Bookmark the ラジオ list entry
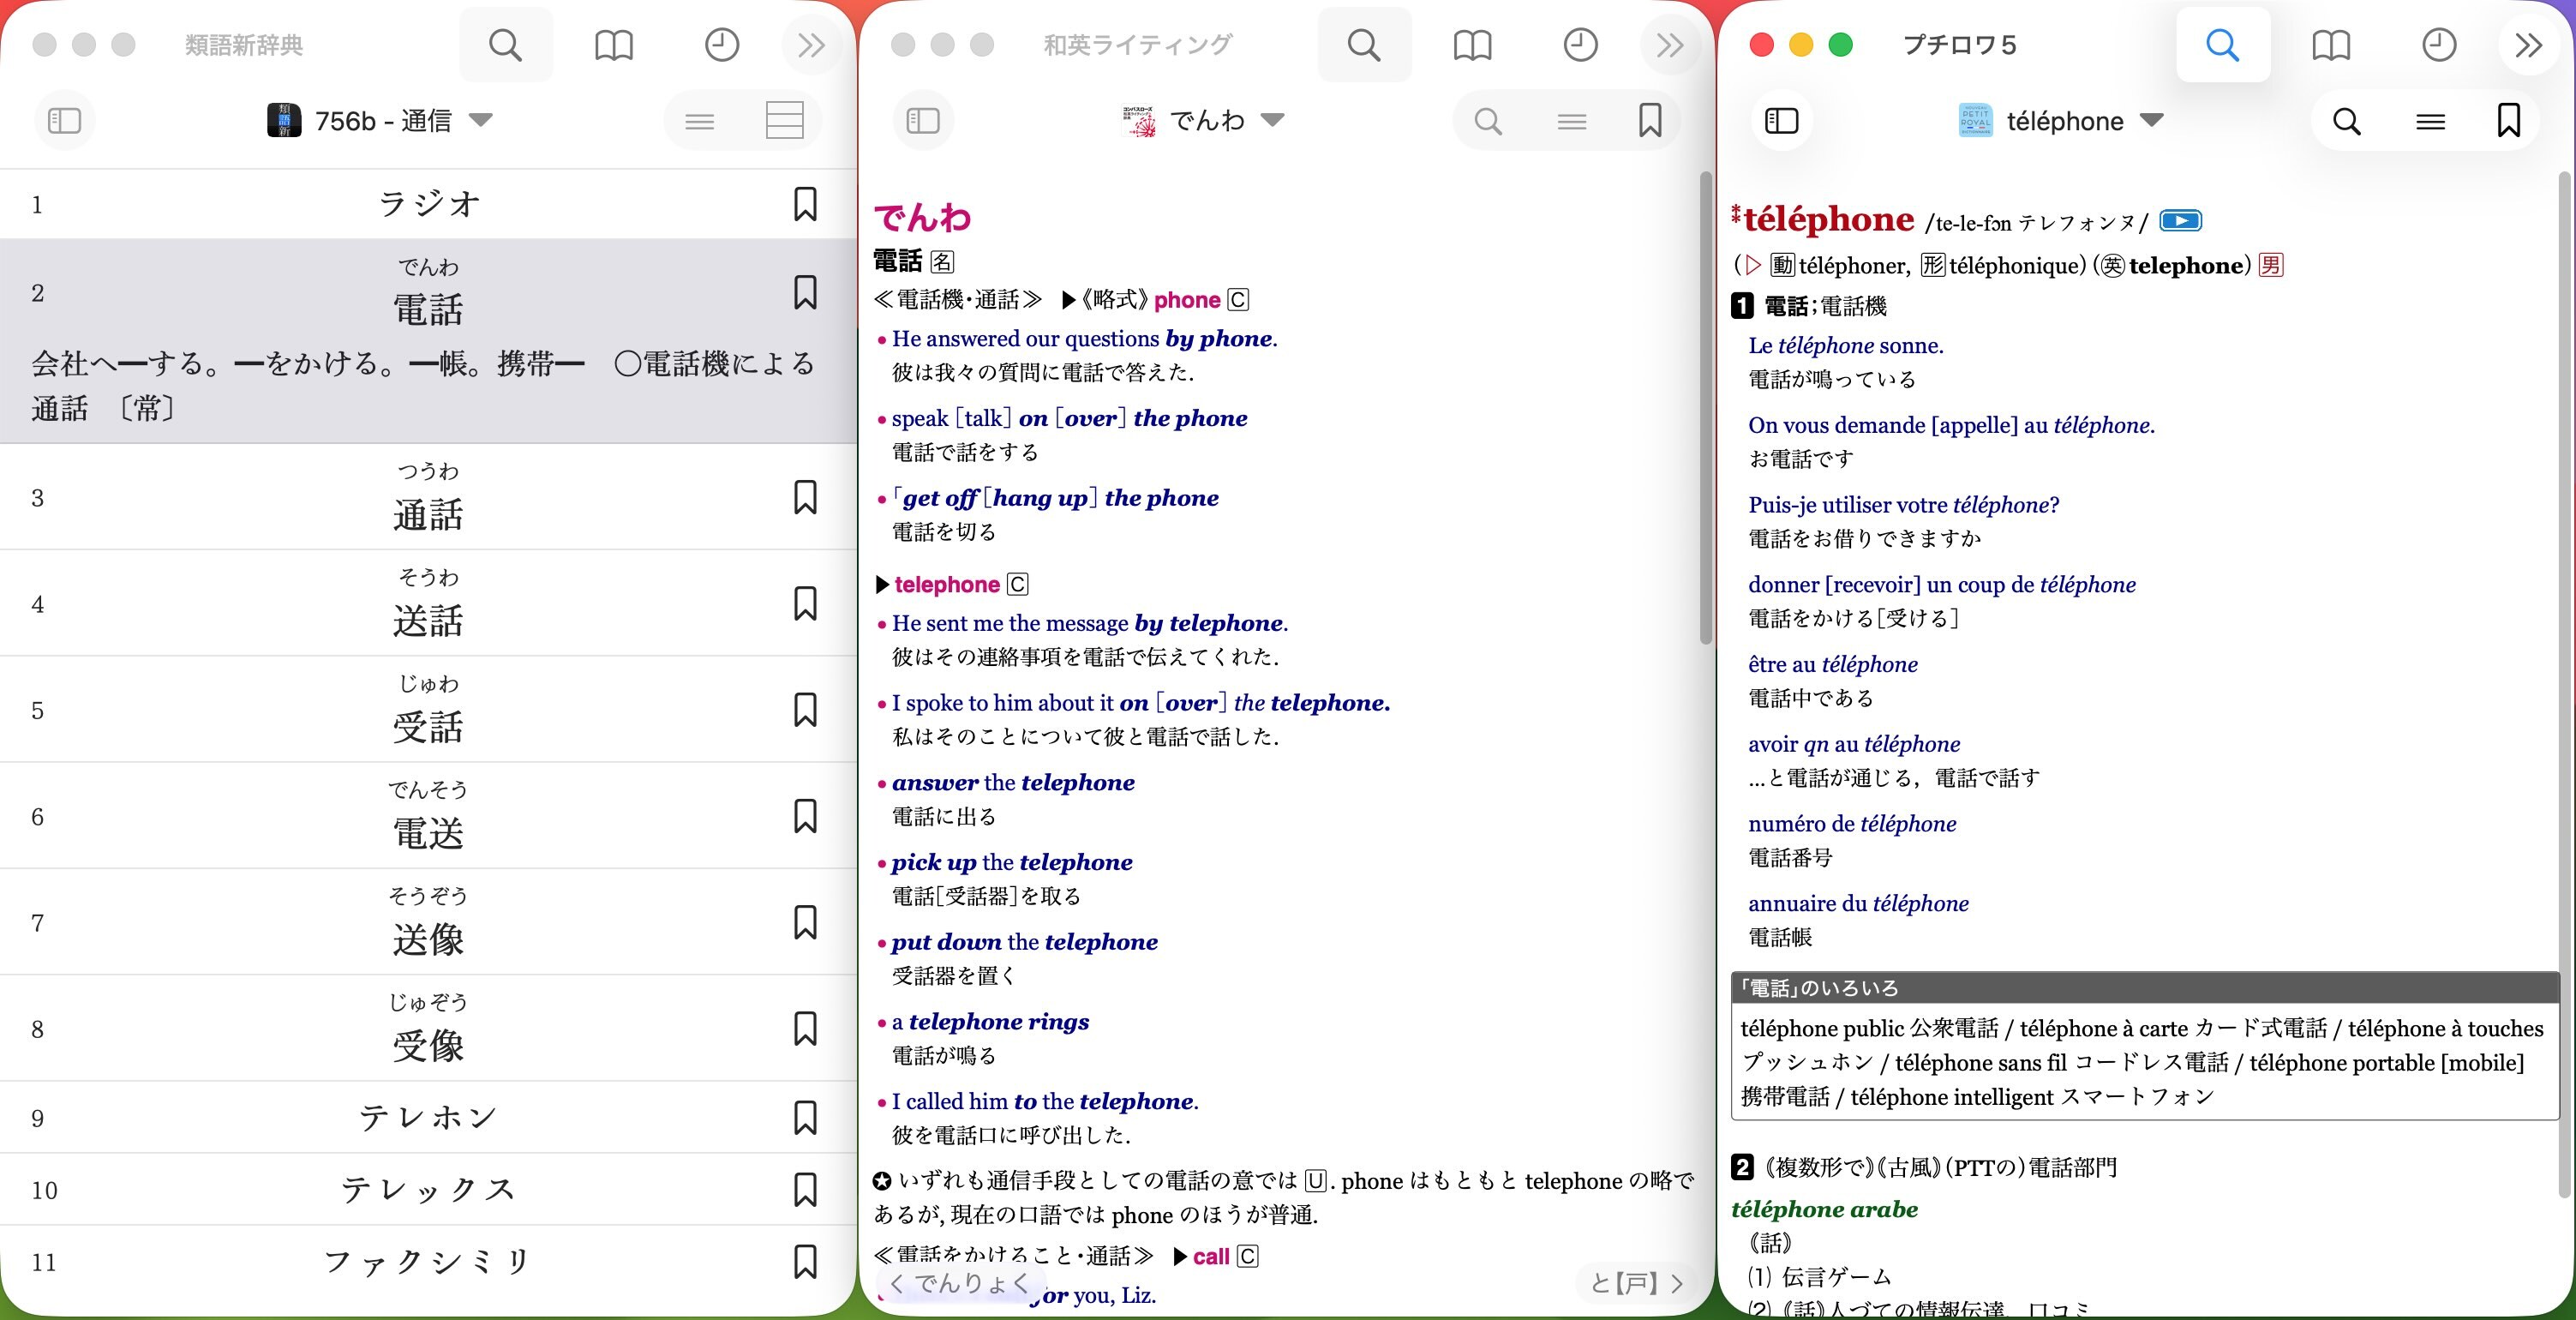 pos(805,204)
